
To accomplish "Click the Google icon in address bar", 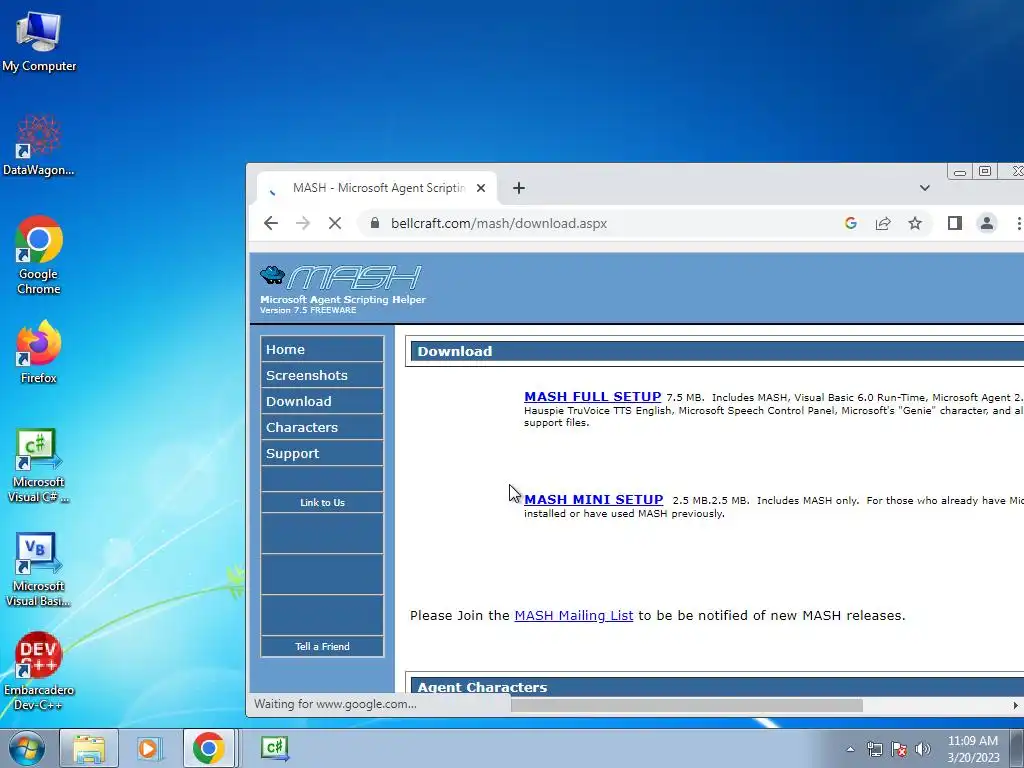I will coord(850,223).
